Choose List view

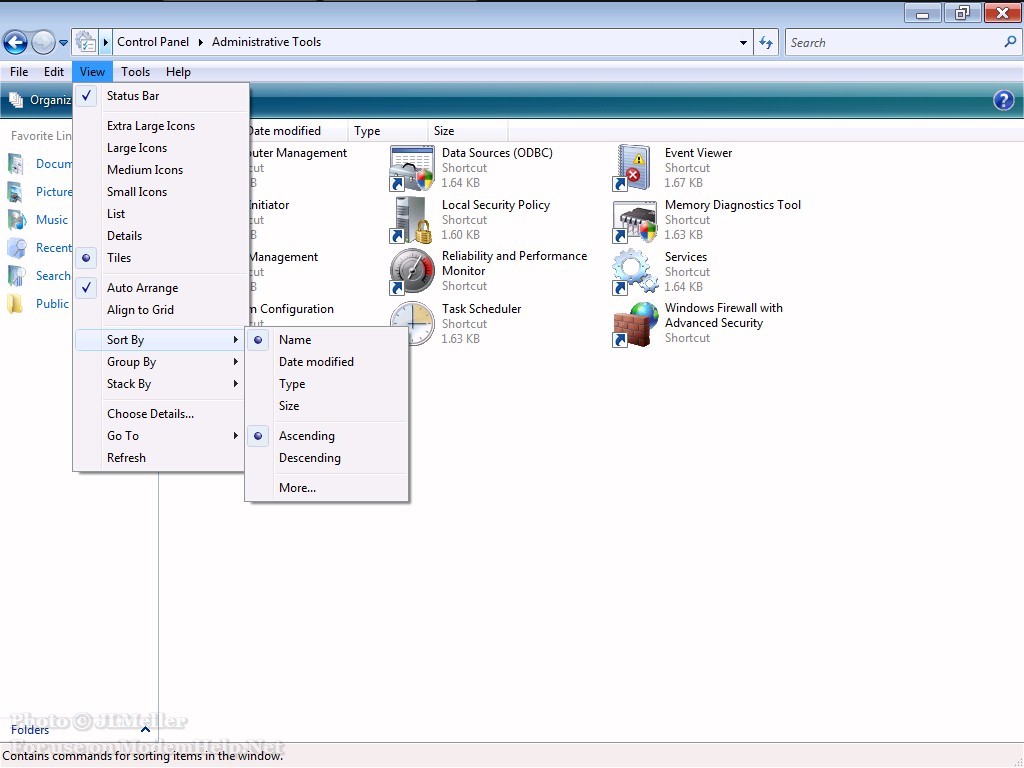[x=161, y=214]
